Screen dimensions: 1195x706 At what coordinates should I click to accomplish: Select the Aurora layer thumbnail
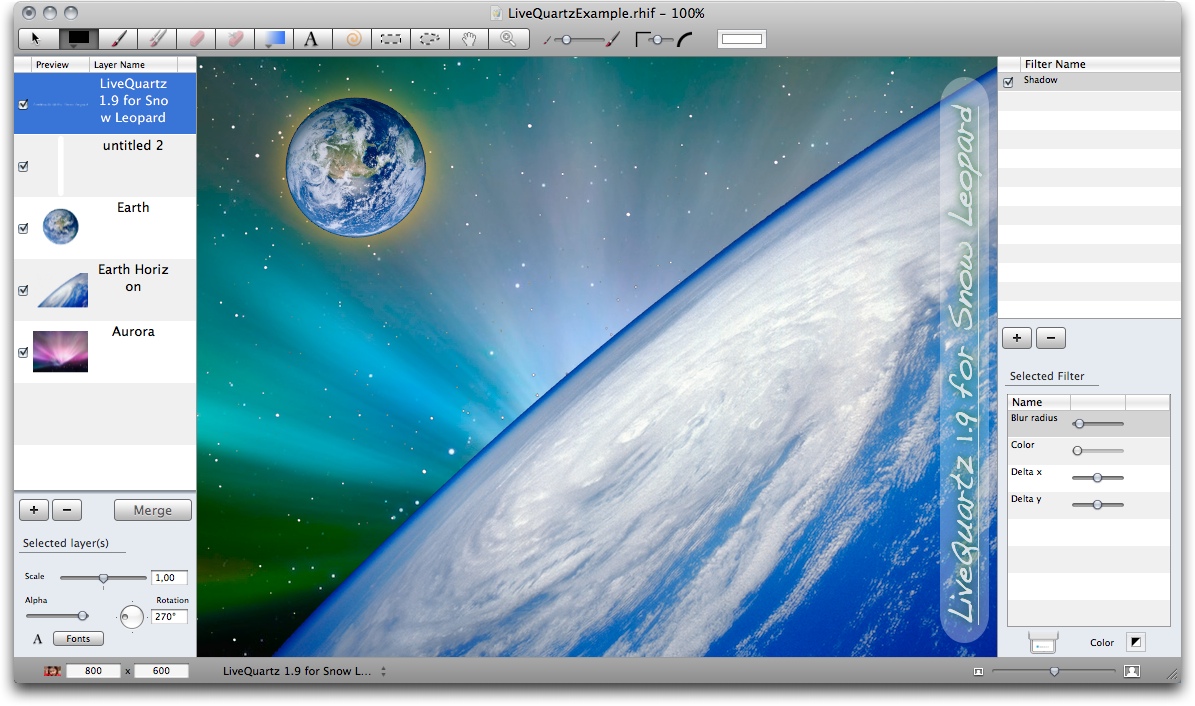point(60,351)
